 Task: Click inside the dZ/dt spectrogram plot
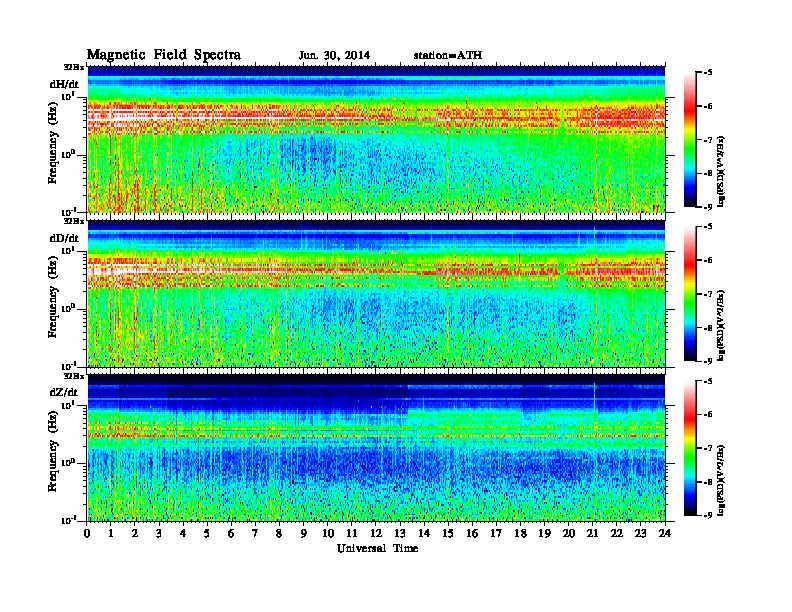[x=376, y=447]
